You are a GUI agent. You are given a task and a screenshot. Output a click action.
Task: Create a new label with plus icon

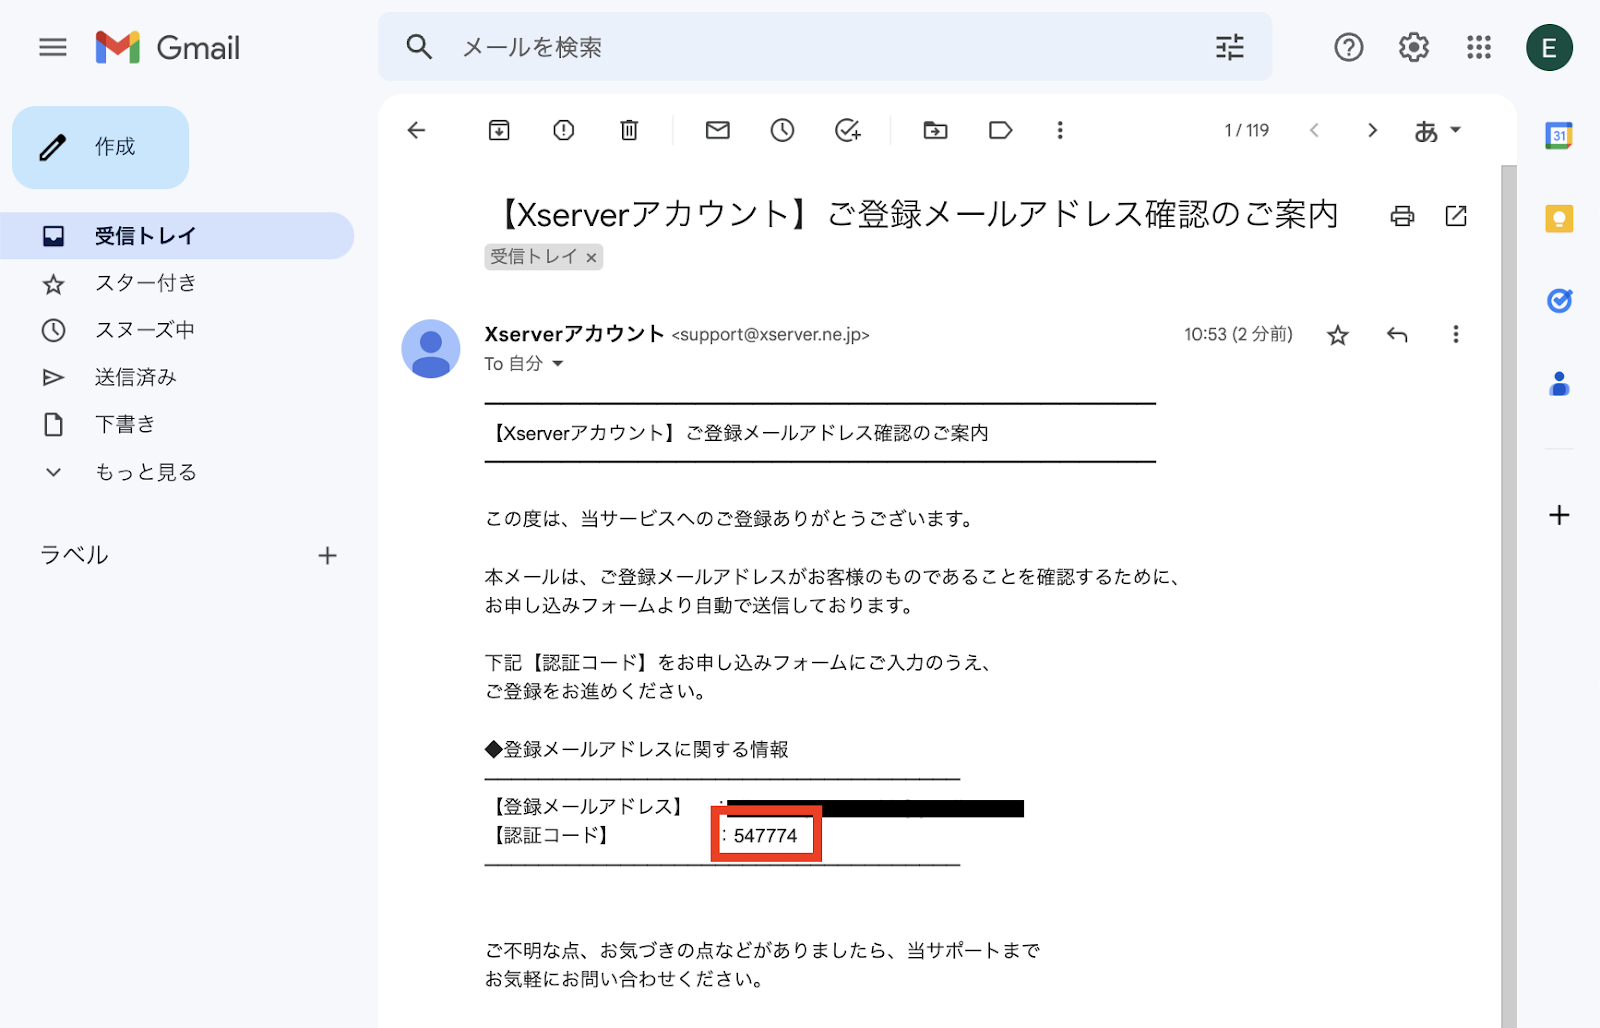(x=327, y=556)
